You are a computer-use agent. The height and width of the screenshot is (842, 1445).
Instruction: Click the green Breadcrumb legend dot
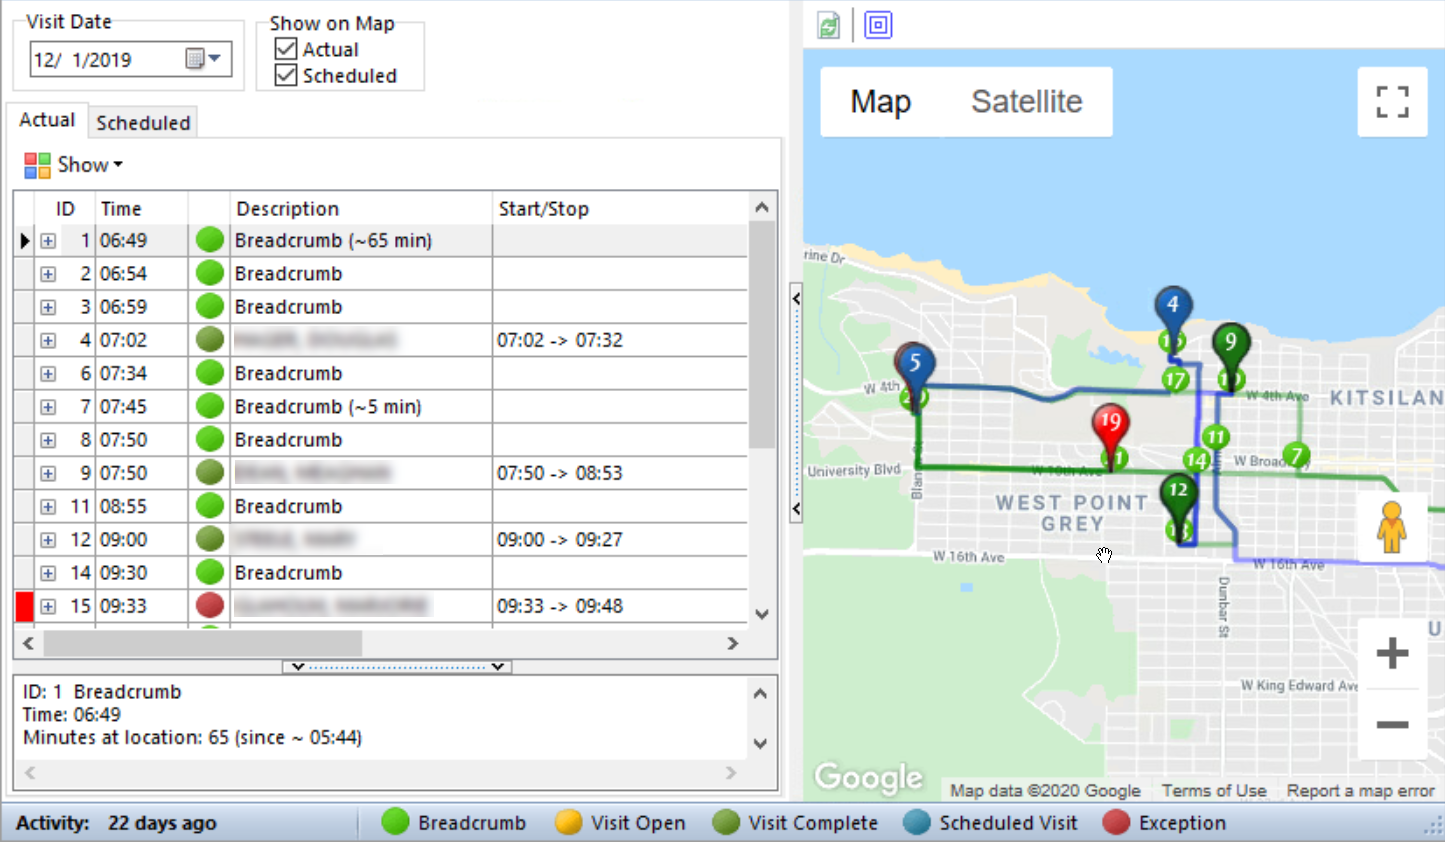395,822
